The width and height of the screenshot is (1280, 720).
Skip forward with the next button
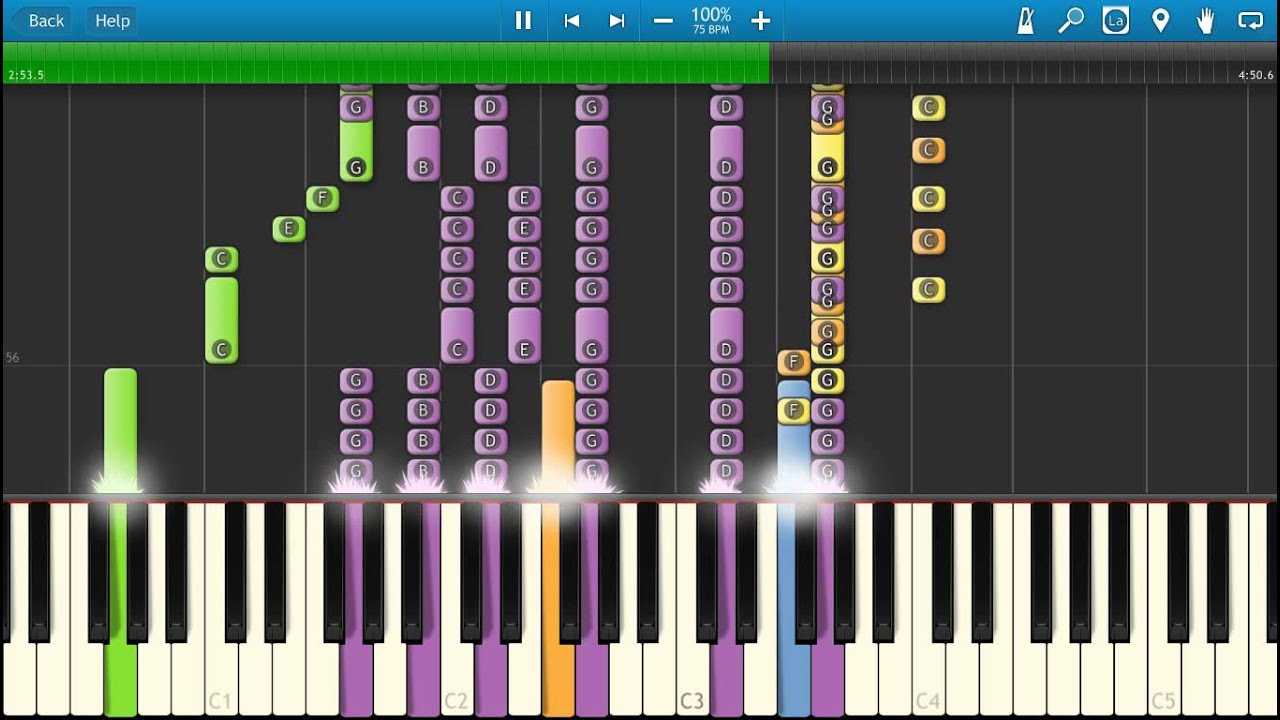617,20
